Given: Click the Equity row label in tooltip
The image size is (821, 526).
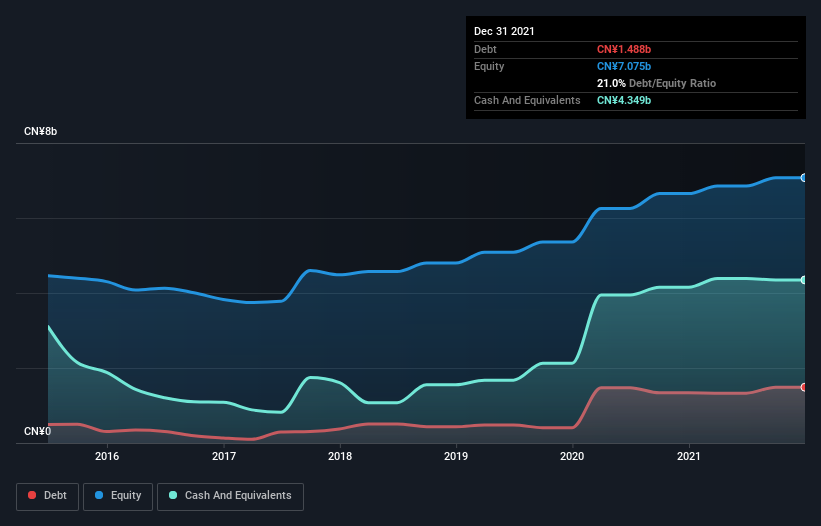Looking at the screenshot, I should tap(489, 66).
